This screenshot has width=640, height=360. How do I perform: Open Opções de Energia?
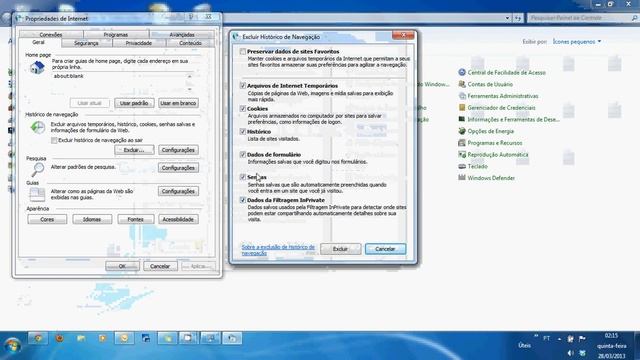pyautogui.click(x=490, y=131)
